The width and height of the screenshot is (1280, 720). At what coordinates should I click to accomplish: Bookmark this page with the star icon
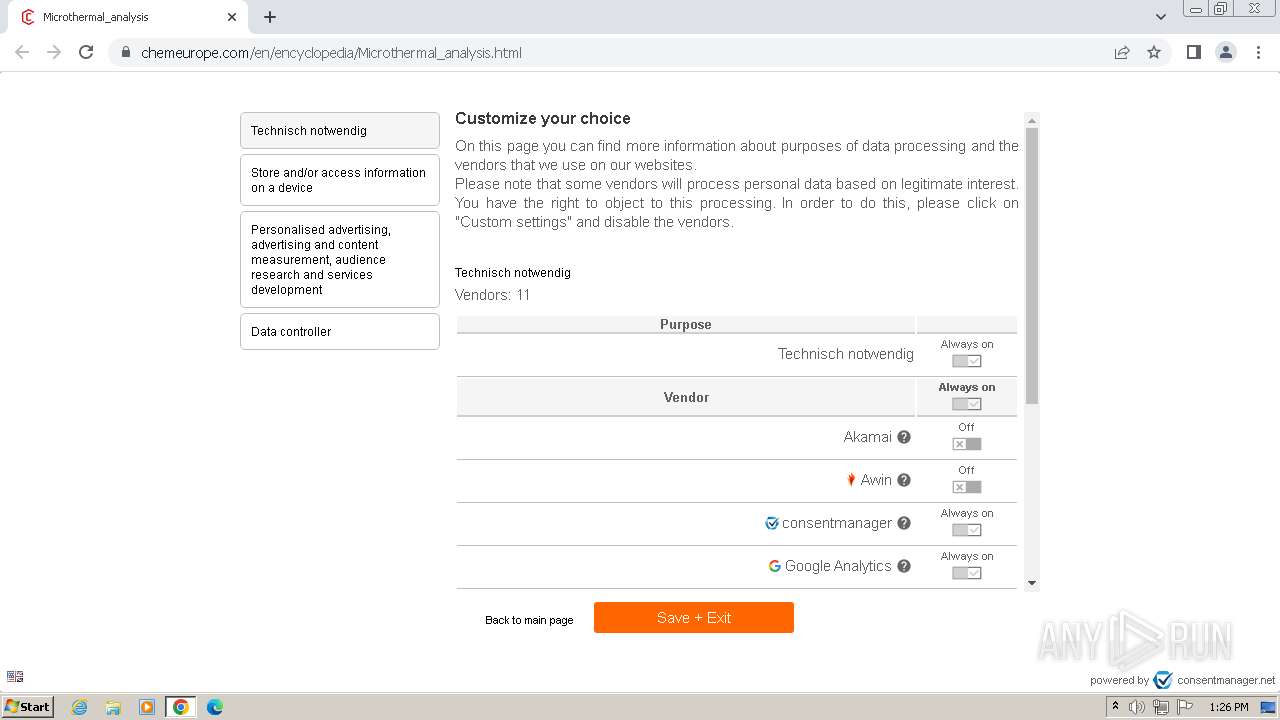tap(1154, 53)
